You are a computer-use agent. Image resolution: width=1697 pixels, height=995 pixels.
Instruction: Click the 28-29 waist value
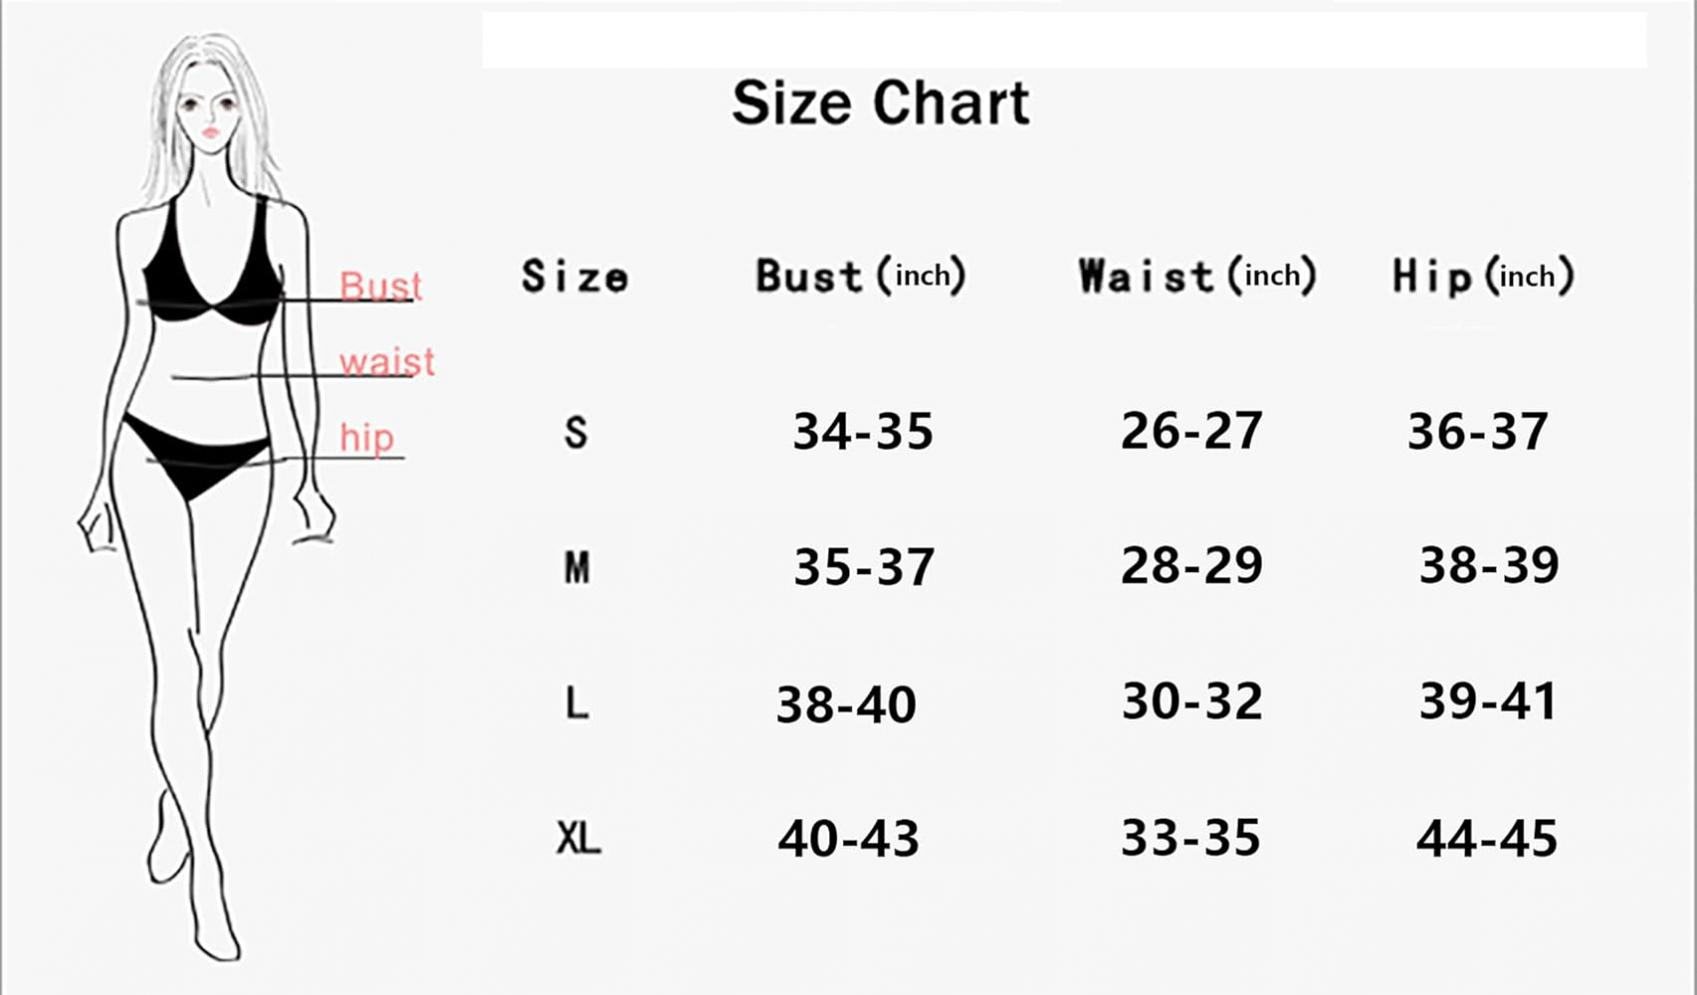[1191, 565]
